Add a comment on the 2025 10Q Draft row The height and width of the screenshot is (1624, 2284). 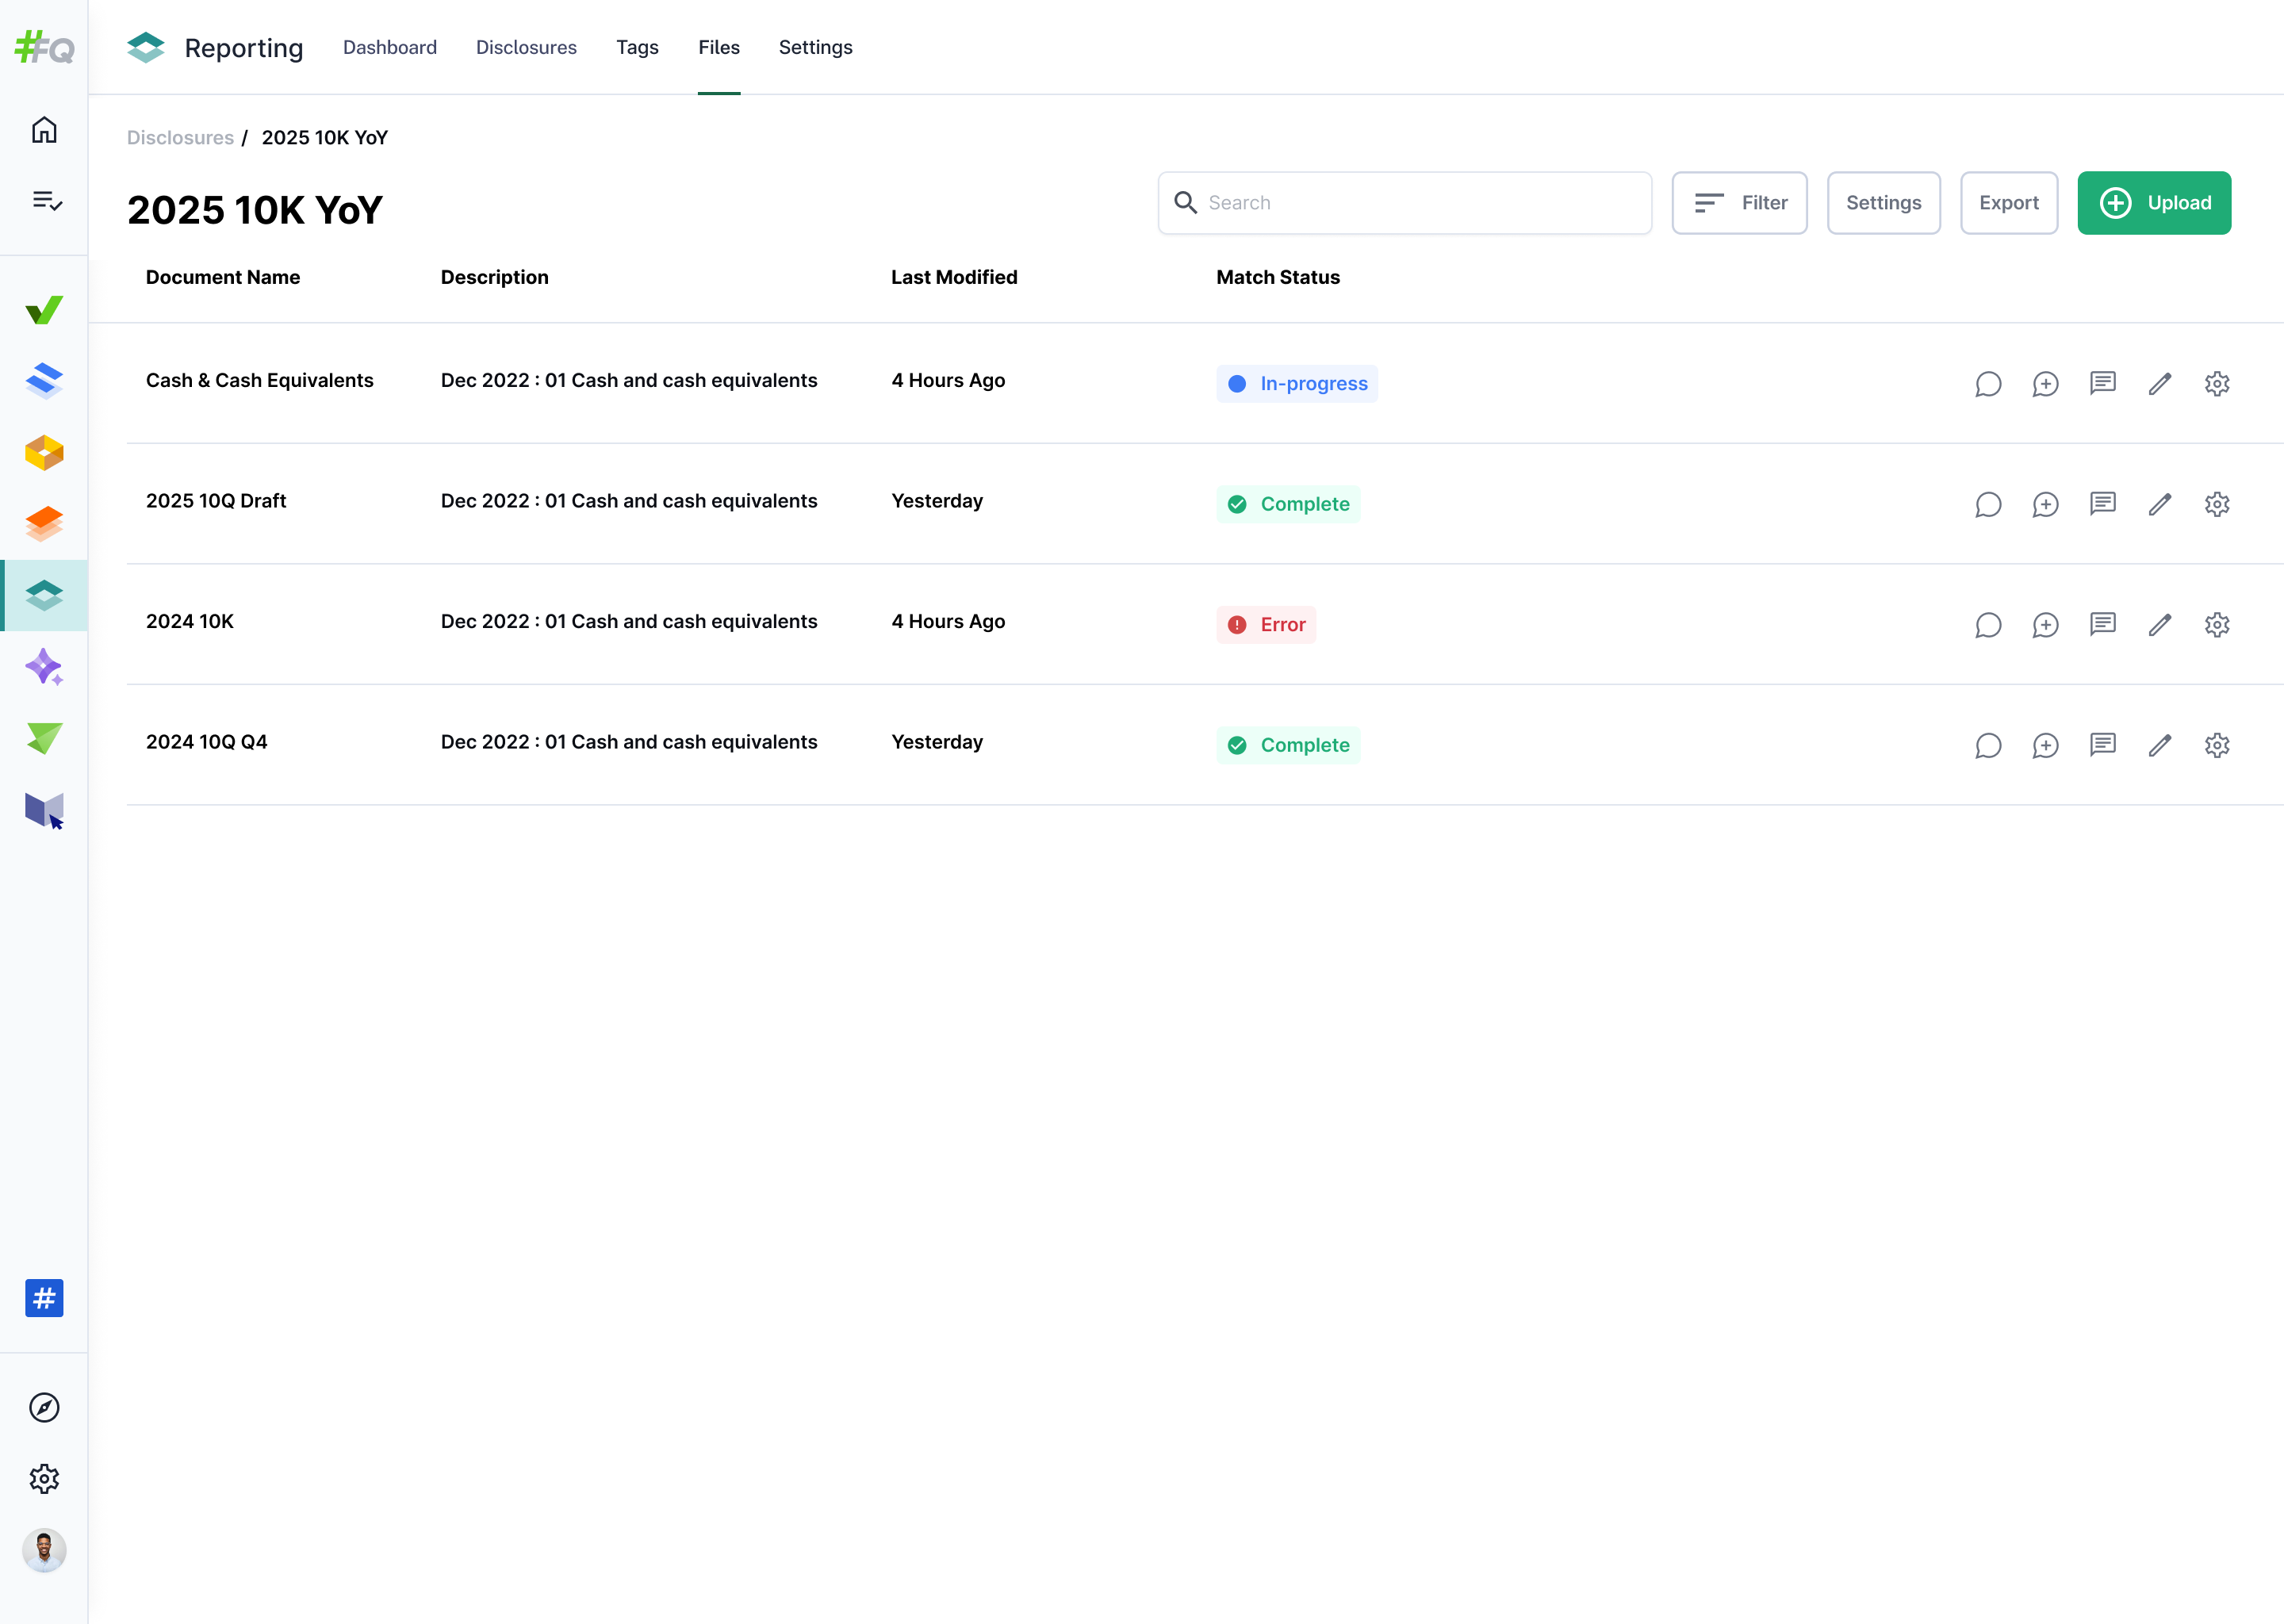click(x=2045, y=504)
